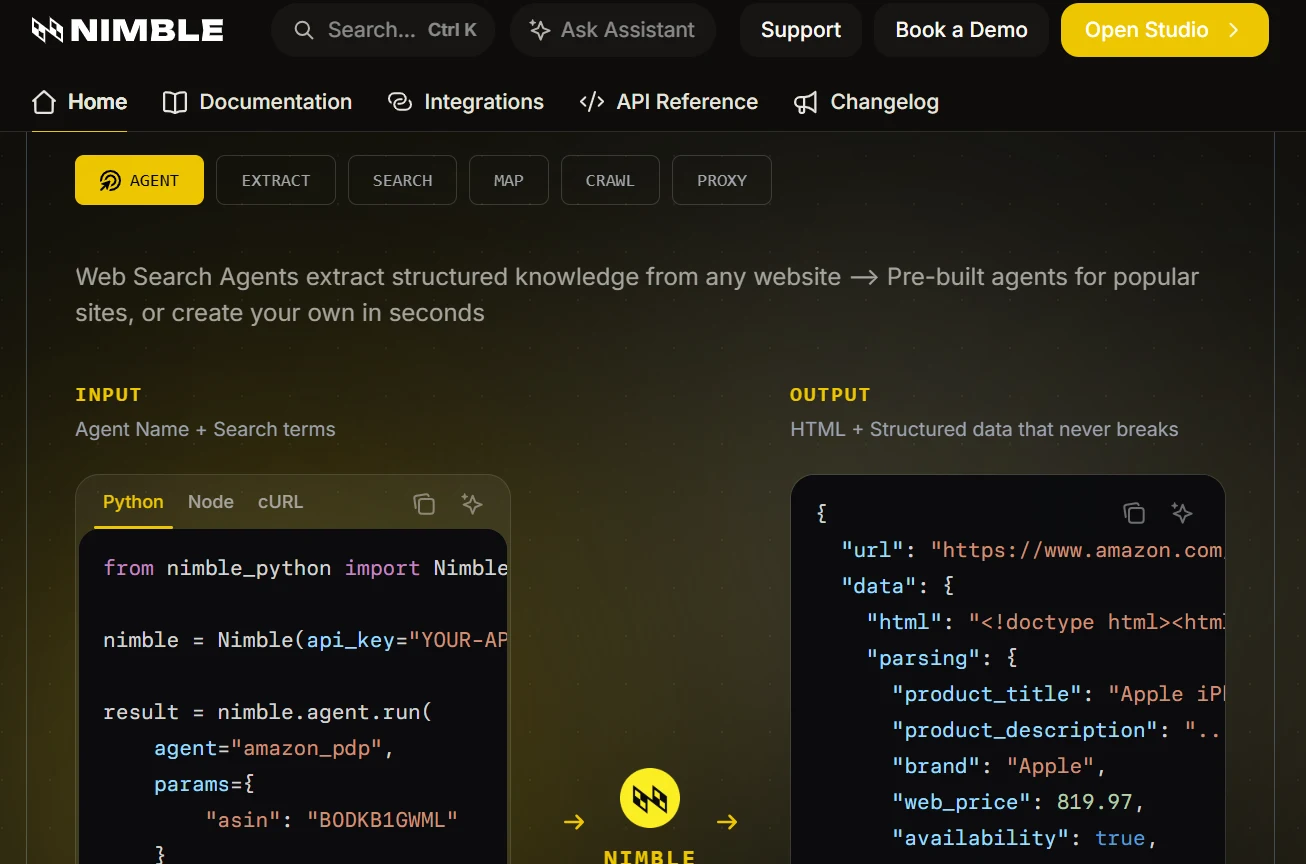Open the Home nav item
Viewport: 1306px width, 864px height.
pyautogui.click(x=79, y=102)
